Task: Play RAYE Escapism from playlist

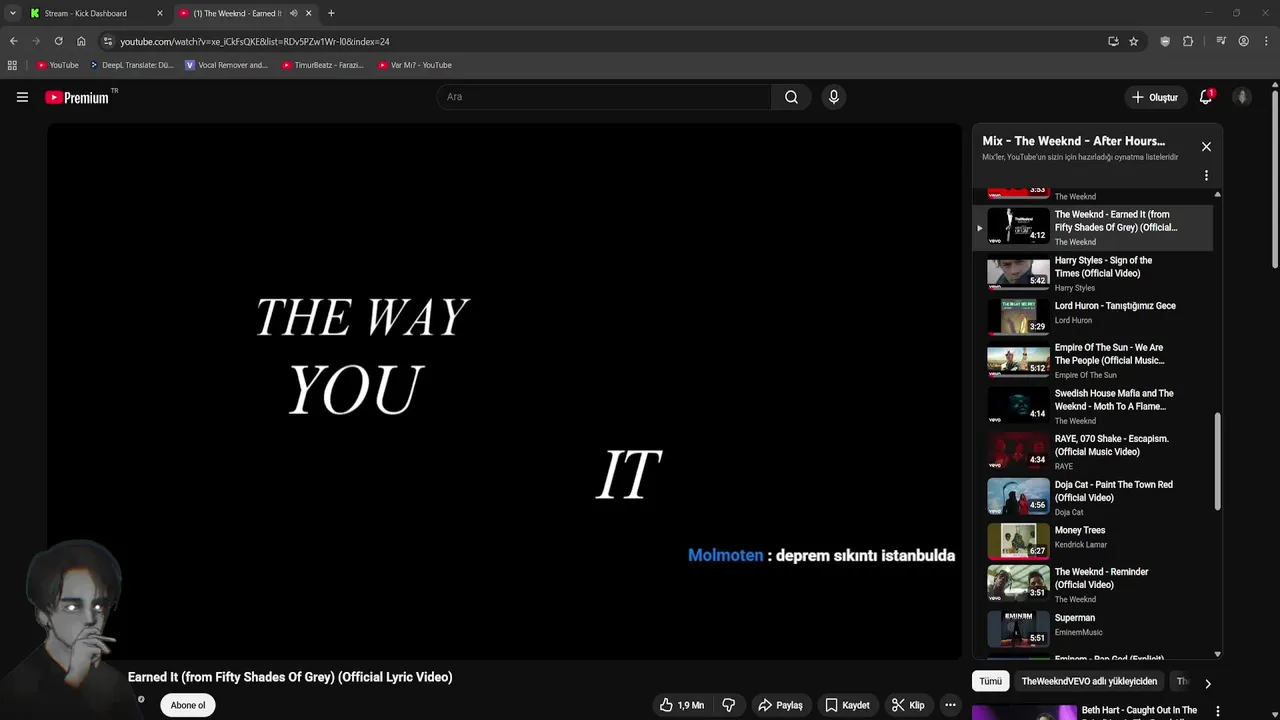Action: coord(1095,451)
